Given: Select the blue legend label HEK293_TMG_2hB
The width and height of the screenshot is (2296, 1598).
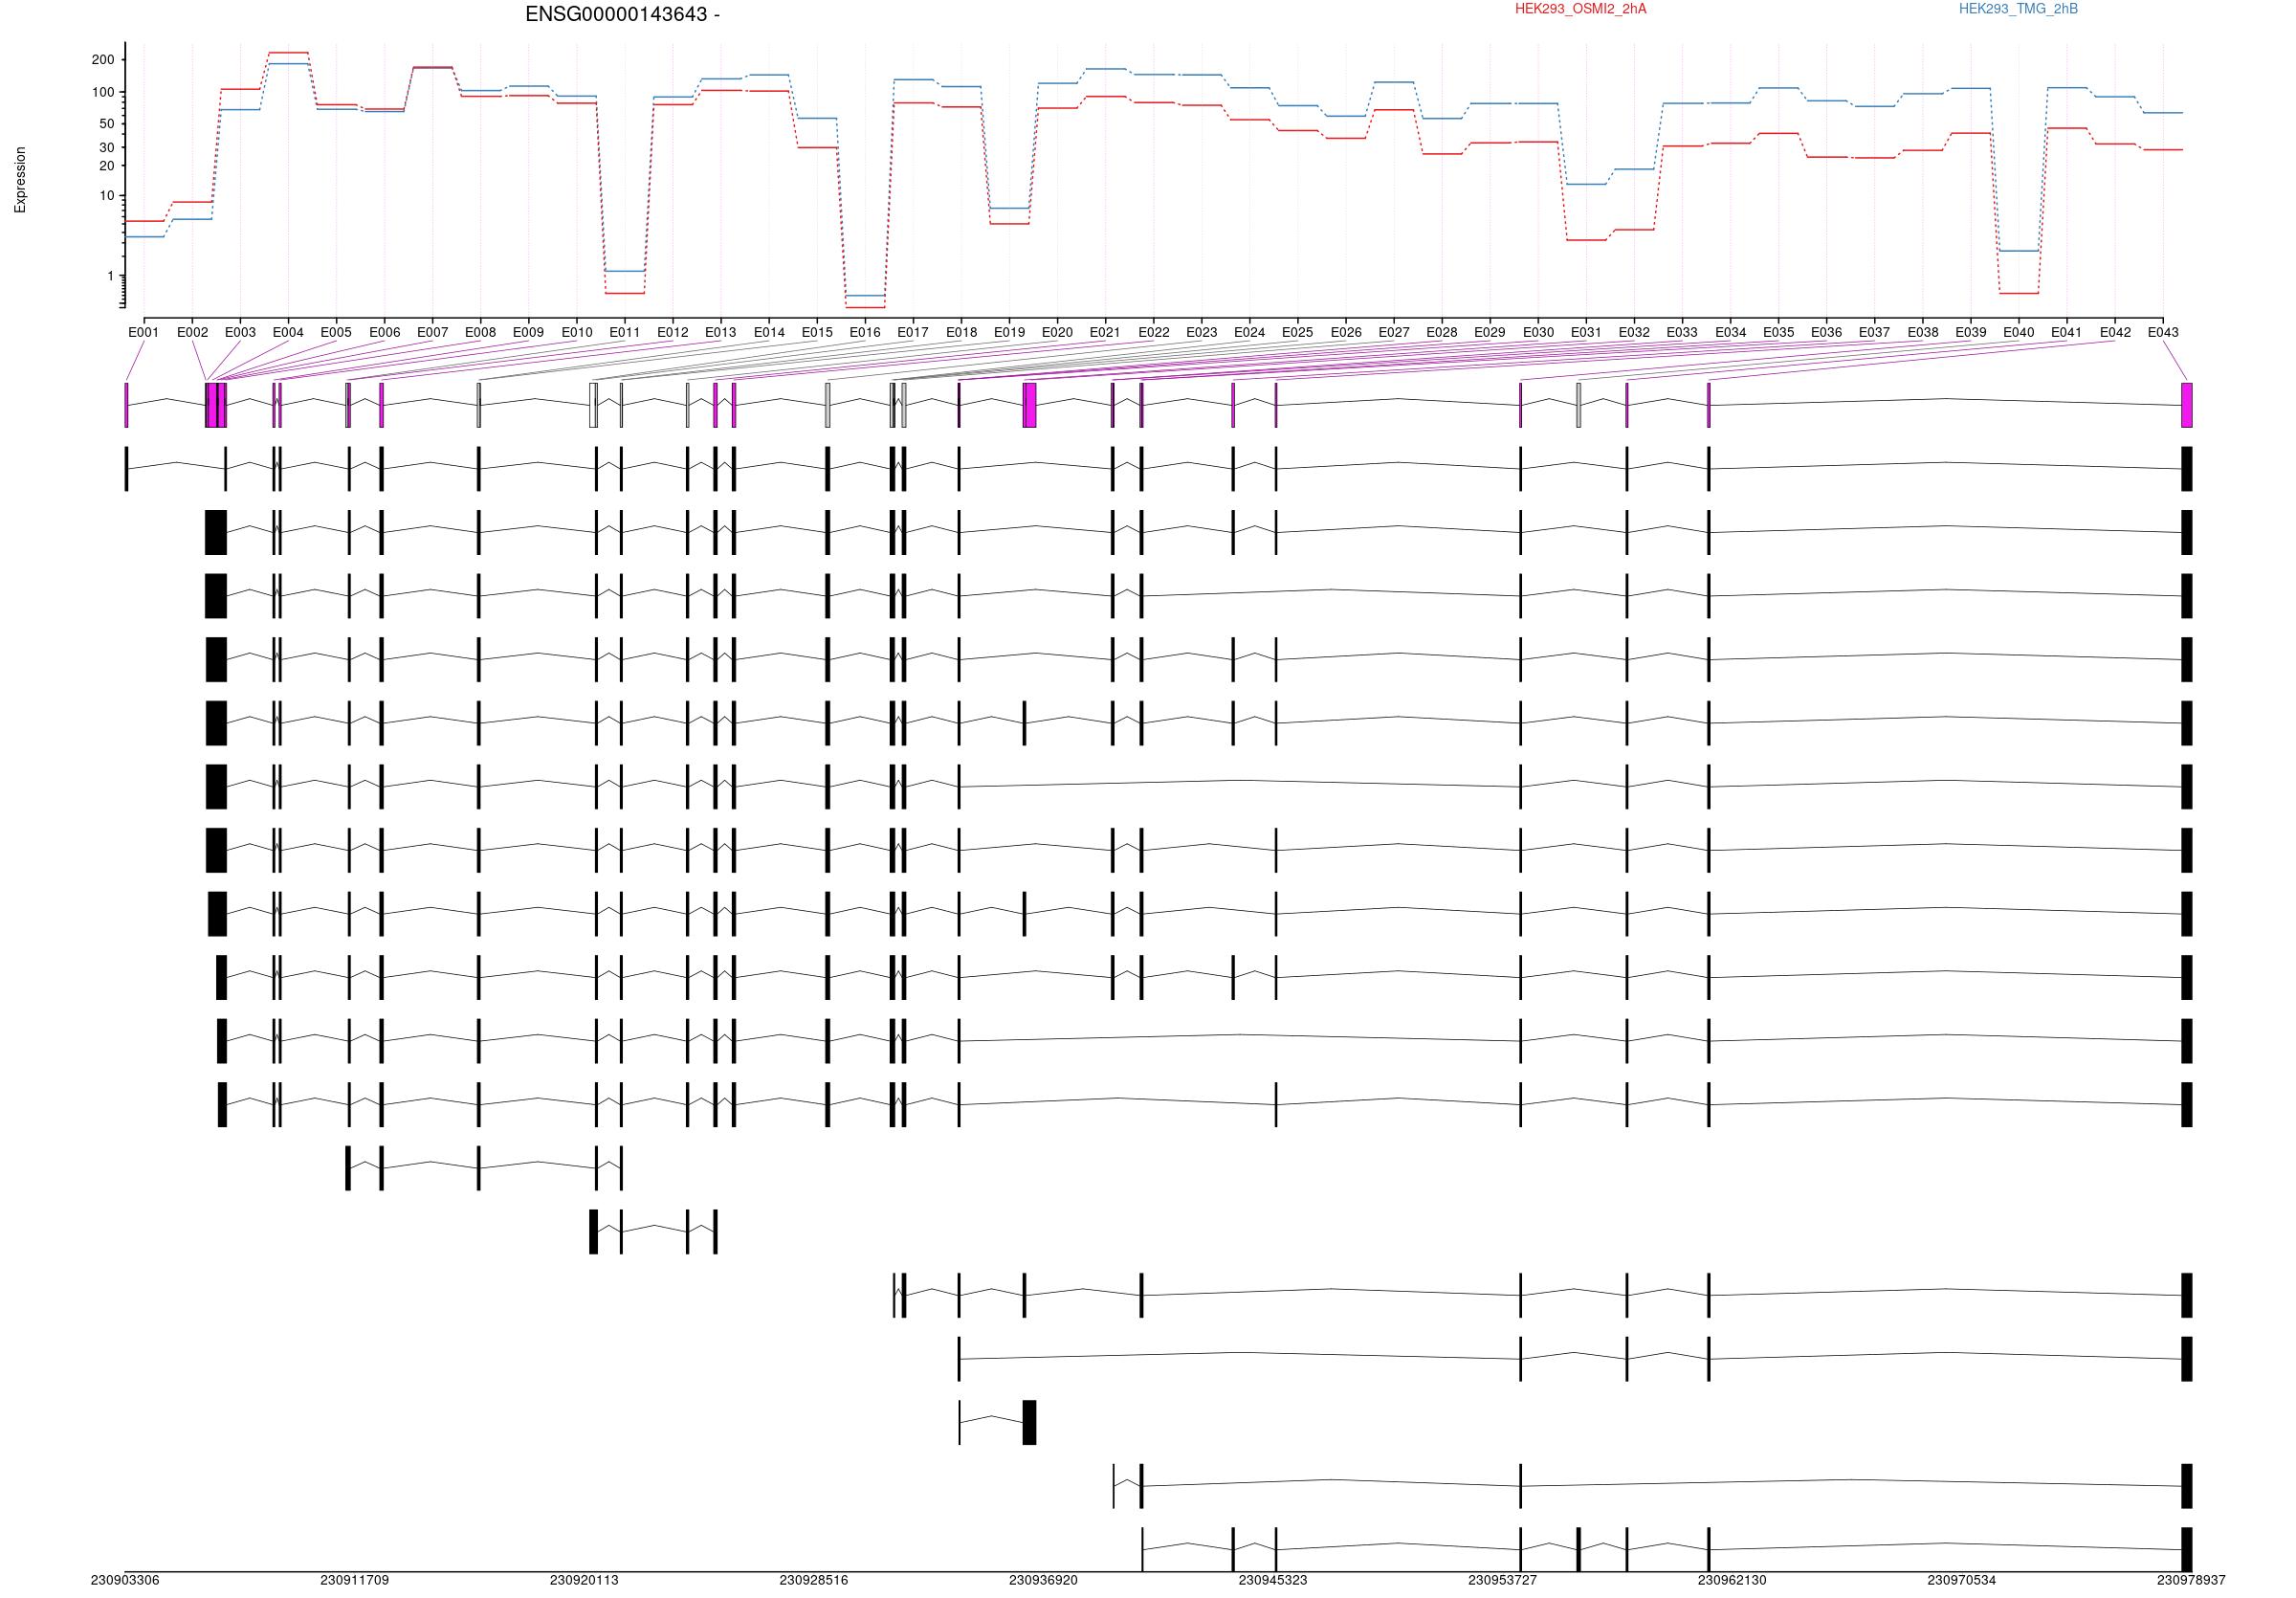Looking at the screenshot, I should coord(2018,9).
